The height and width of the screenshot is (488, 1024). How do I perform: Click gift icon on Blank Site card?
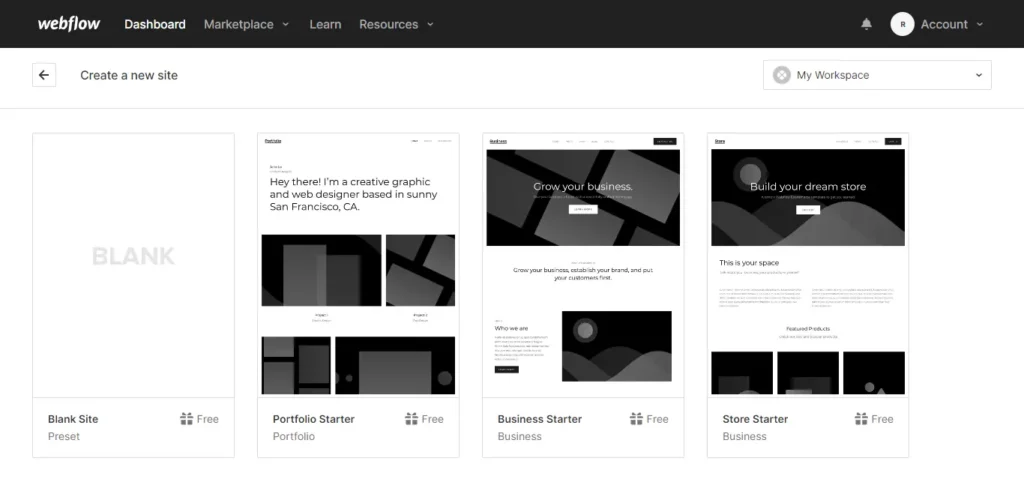[x=187, y=419]
